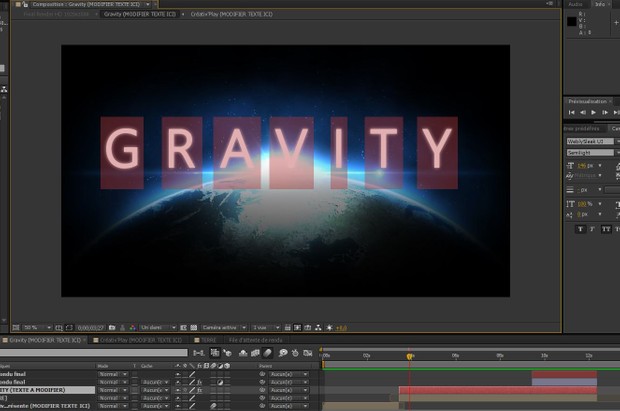The image size is (620, 411).
Task: Click the vertical scale icon in Character panel
Action: (570, 204)
